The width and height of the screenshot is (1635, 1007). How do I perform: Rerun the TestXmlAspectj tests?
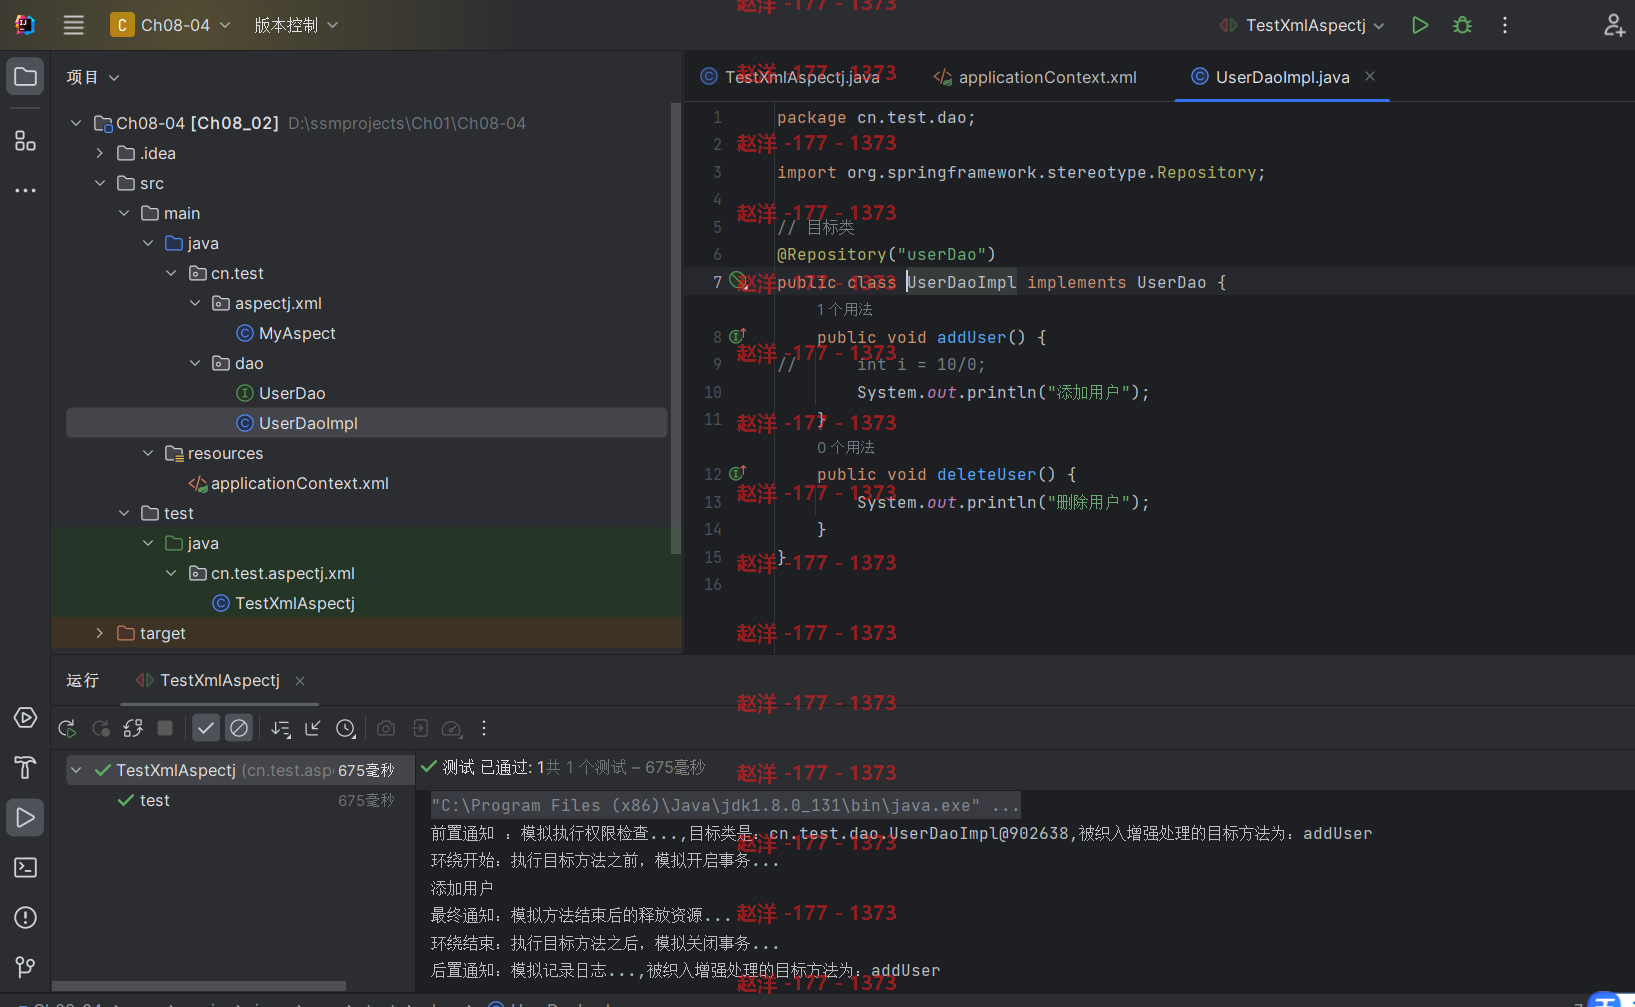click(x=67, y=728)
